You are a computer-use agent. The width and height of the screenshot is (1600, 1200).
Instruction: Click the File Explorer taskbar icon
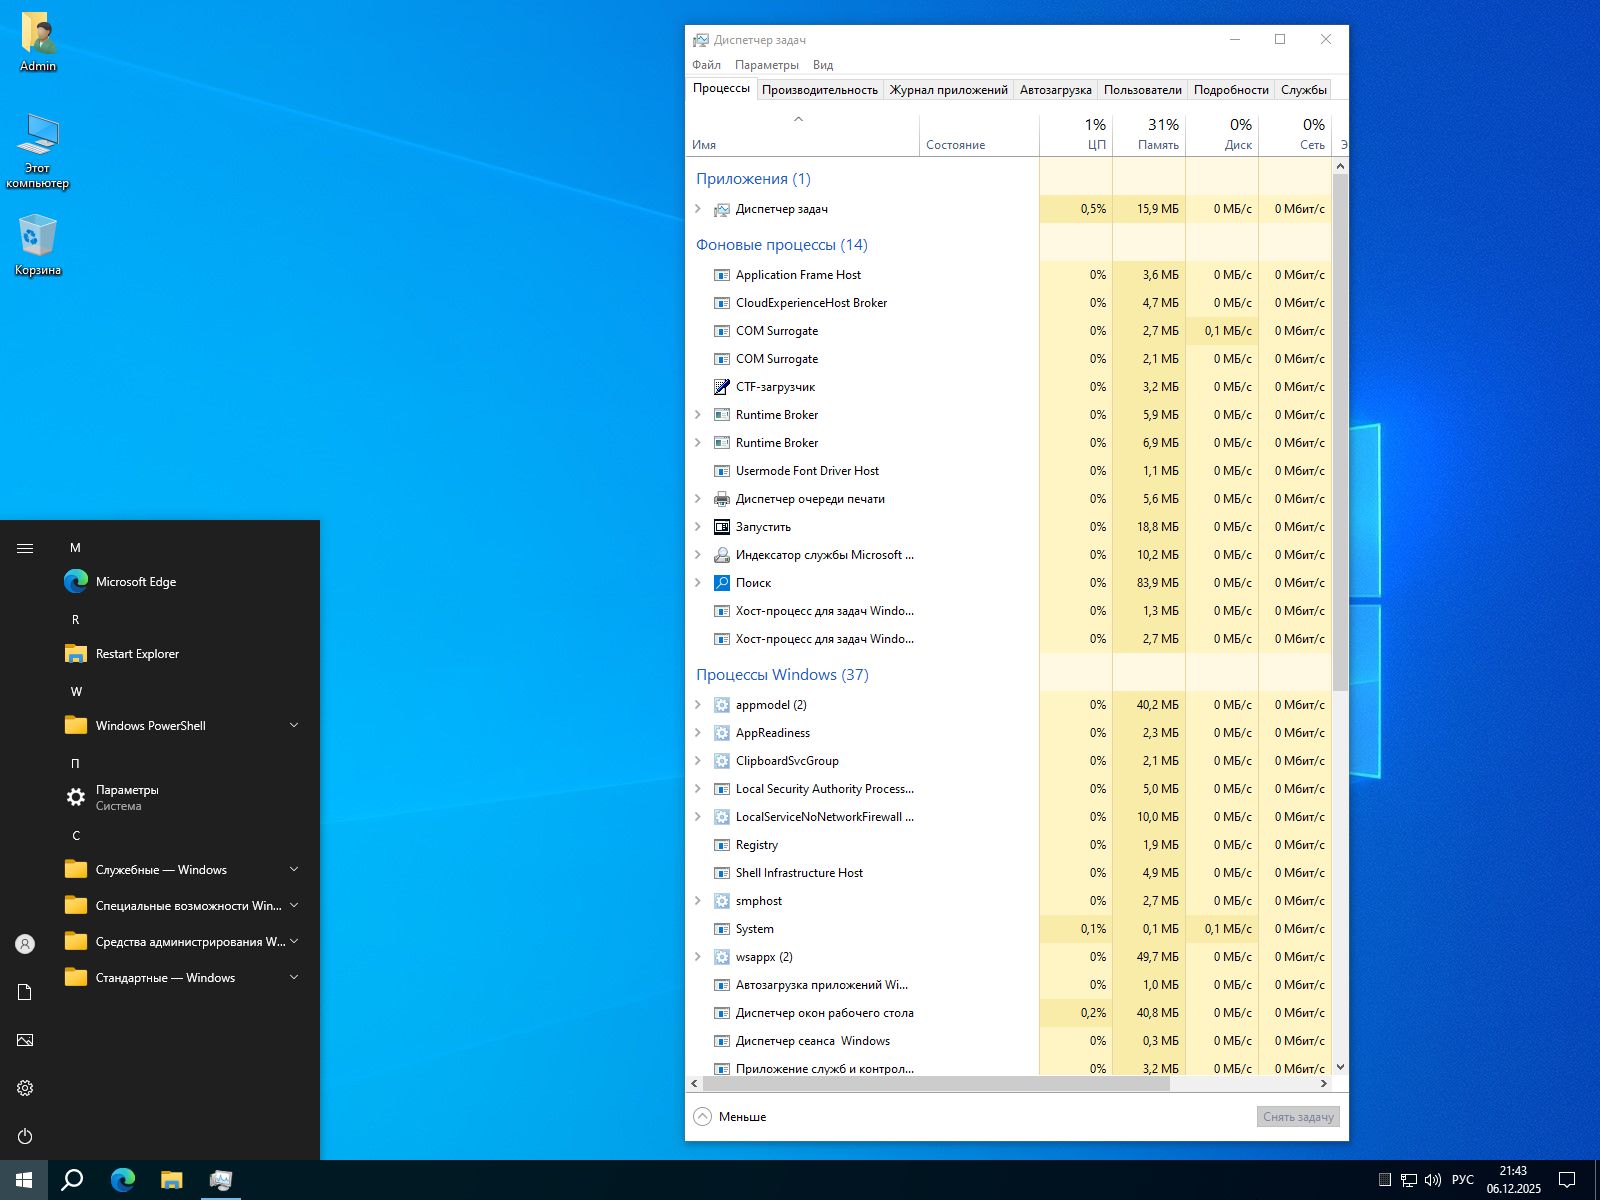172,1180
